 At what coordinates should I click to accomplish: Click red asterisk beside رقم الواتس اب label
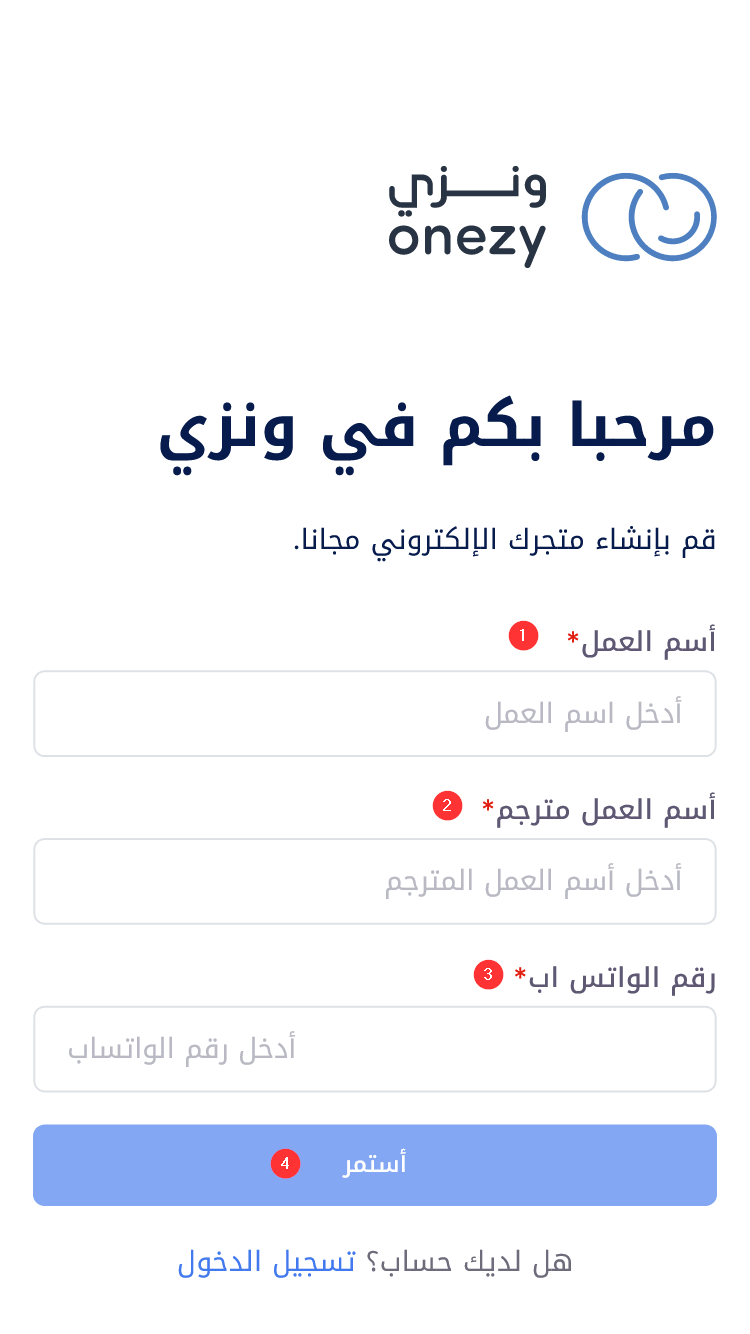(520, 973)
